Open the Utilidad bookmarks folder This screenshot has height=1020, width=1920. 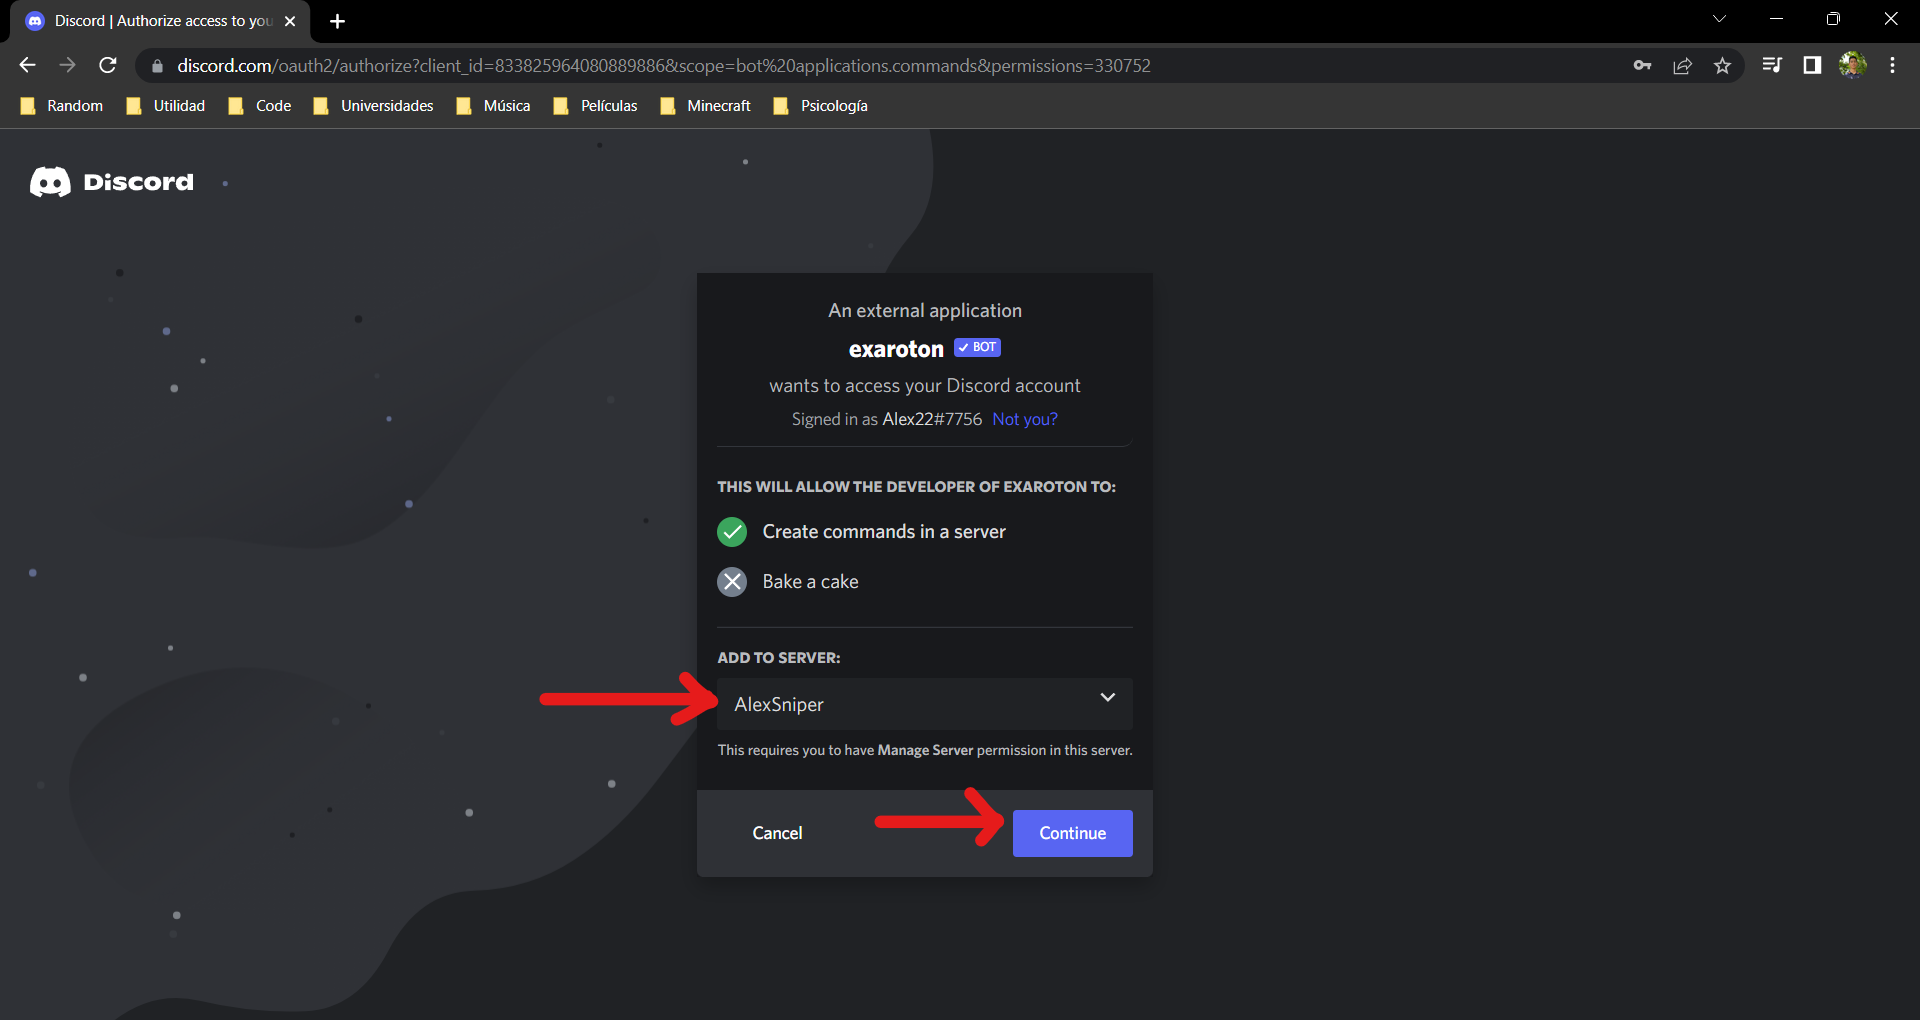tap(166, 106)
